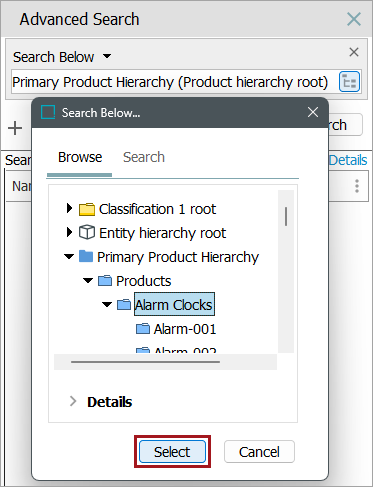373x487 pixels.
Task: Expand the Entity hierarchy root node
Action: [69, 232]
